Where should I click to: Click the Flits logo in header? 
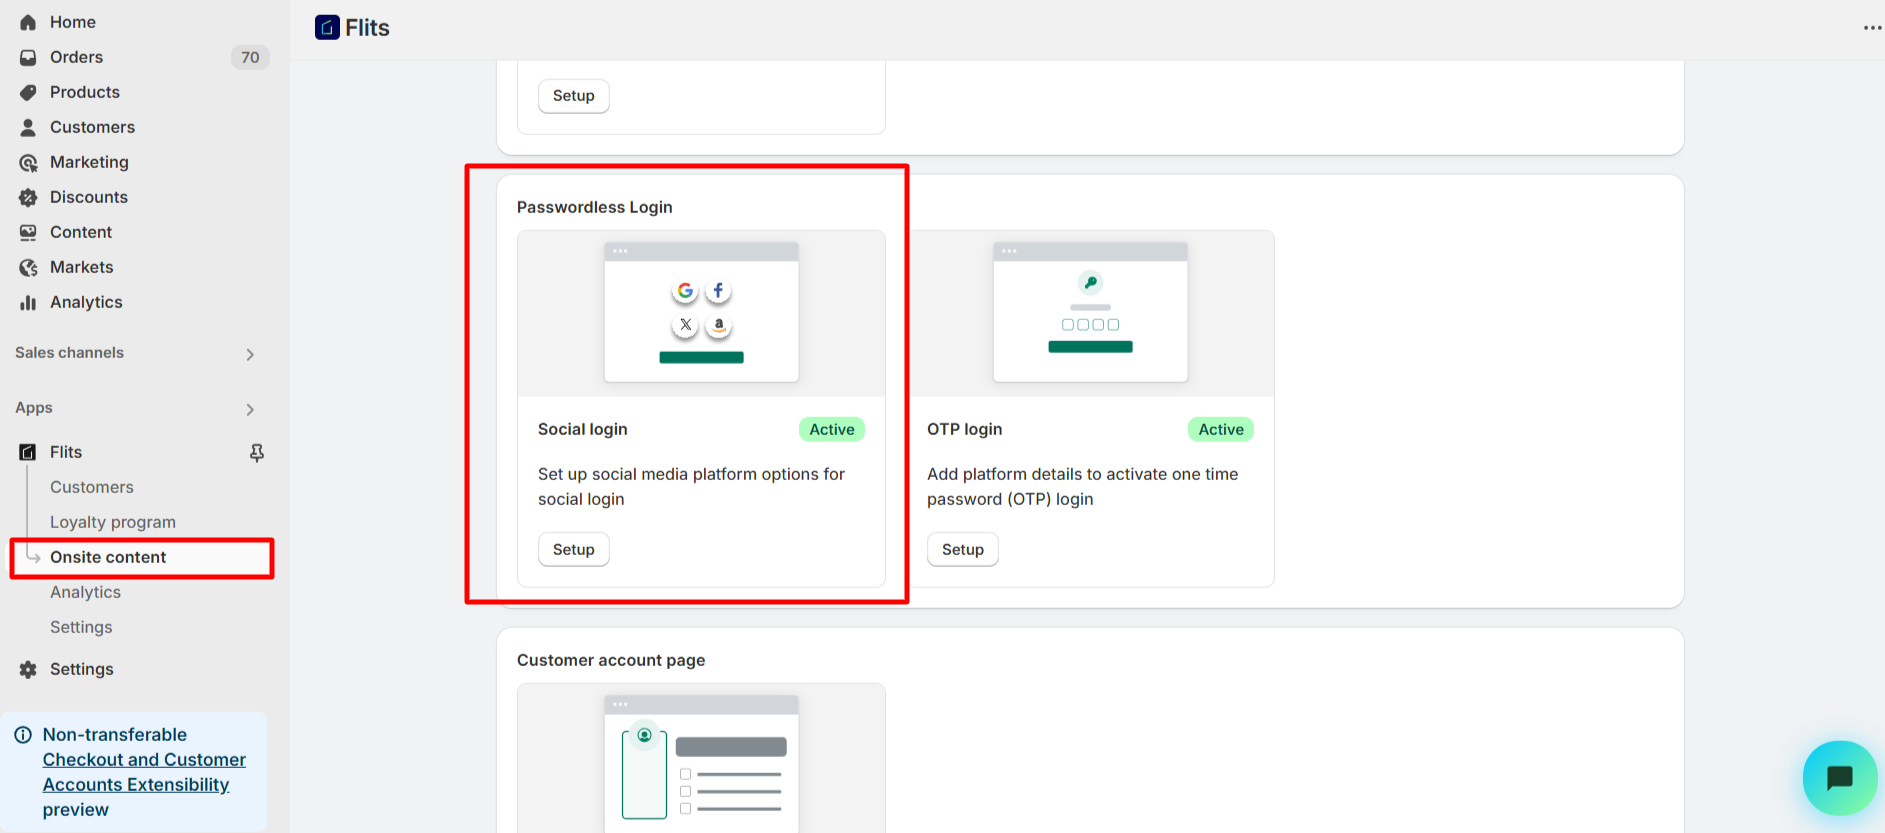click(327, 27)
